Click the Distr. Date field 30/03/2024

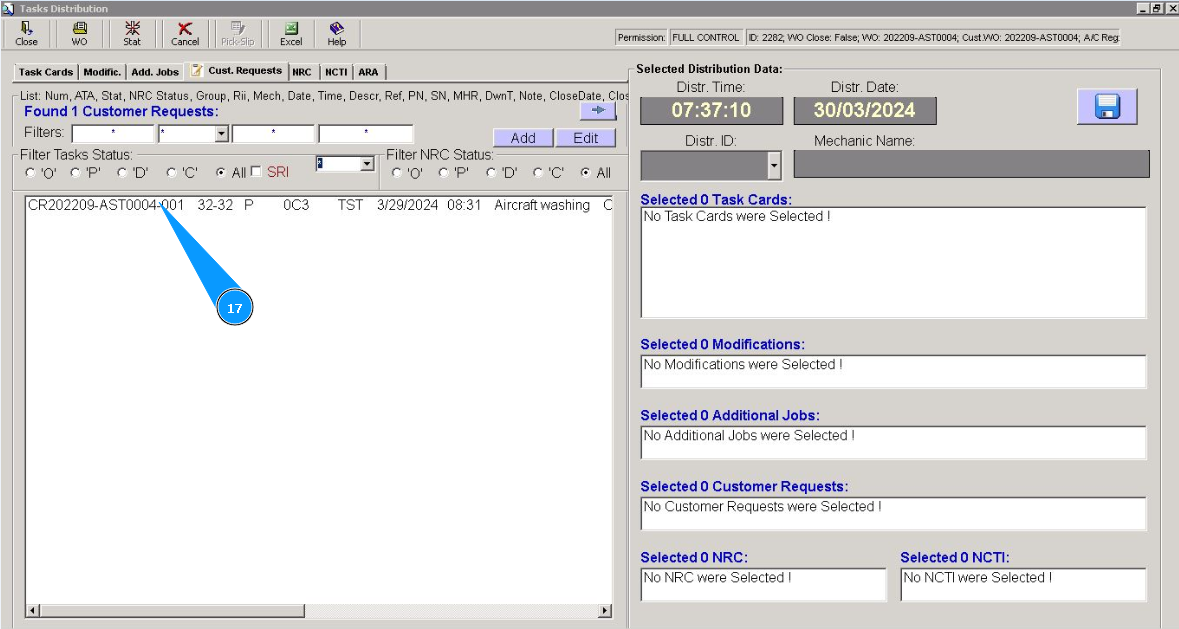click(865, 110)
